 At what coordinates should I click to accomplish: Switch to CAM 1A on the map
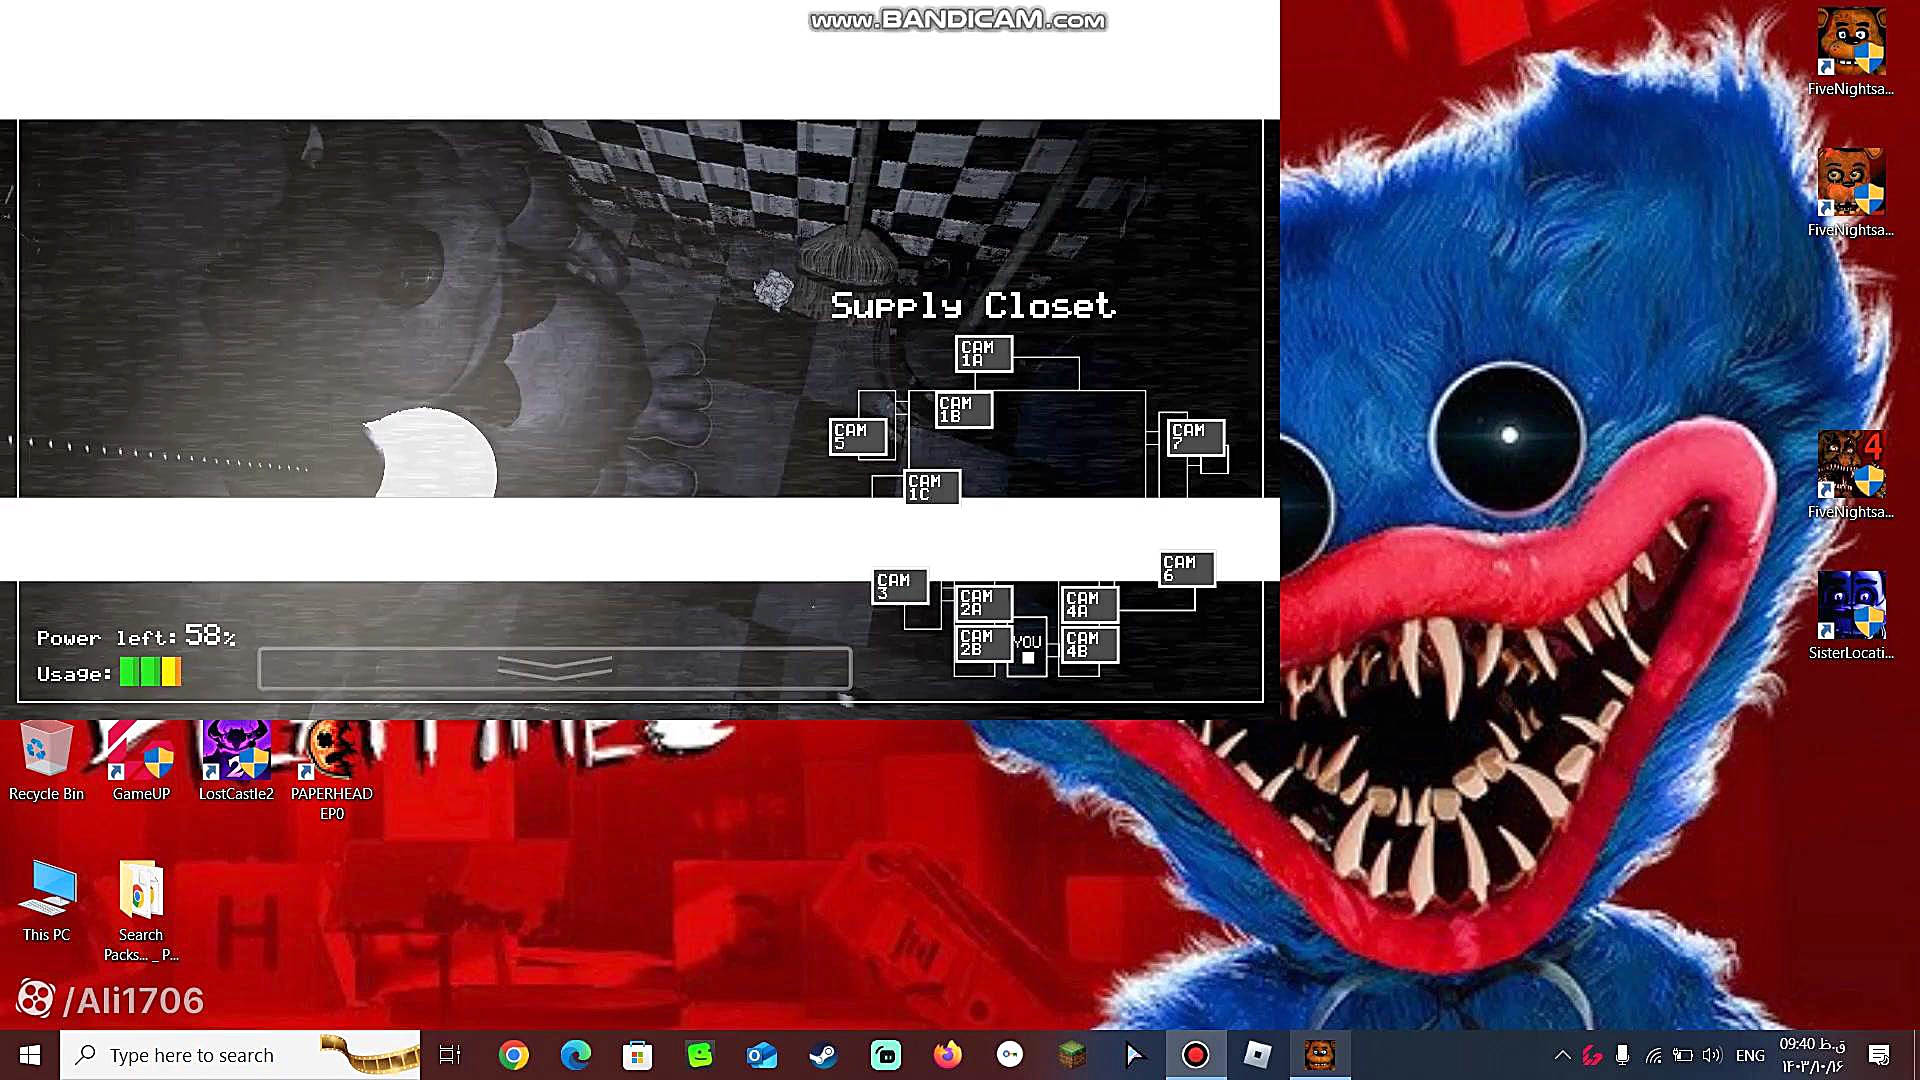click(x=984, y=353)
